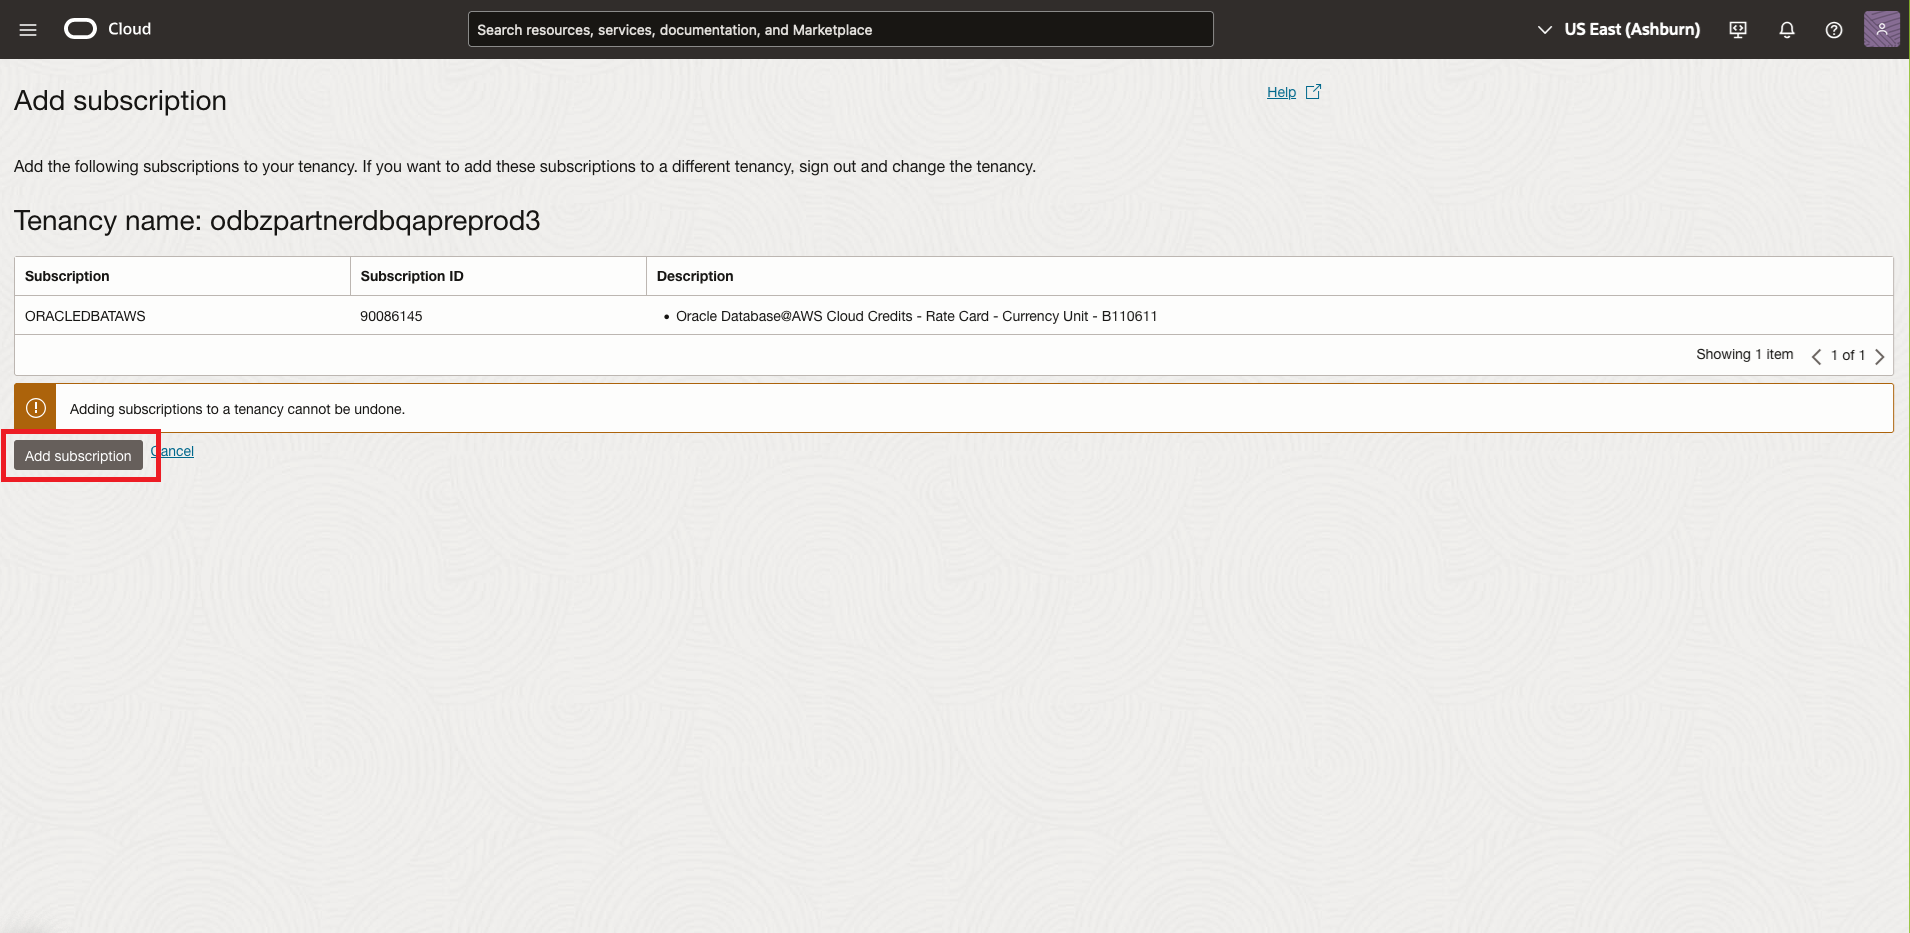This screenshot has width=1910, height=933.
Task: Go to next page with the right chevron
Action: click(x=1880, y=356)
